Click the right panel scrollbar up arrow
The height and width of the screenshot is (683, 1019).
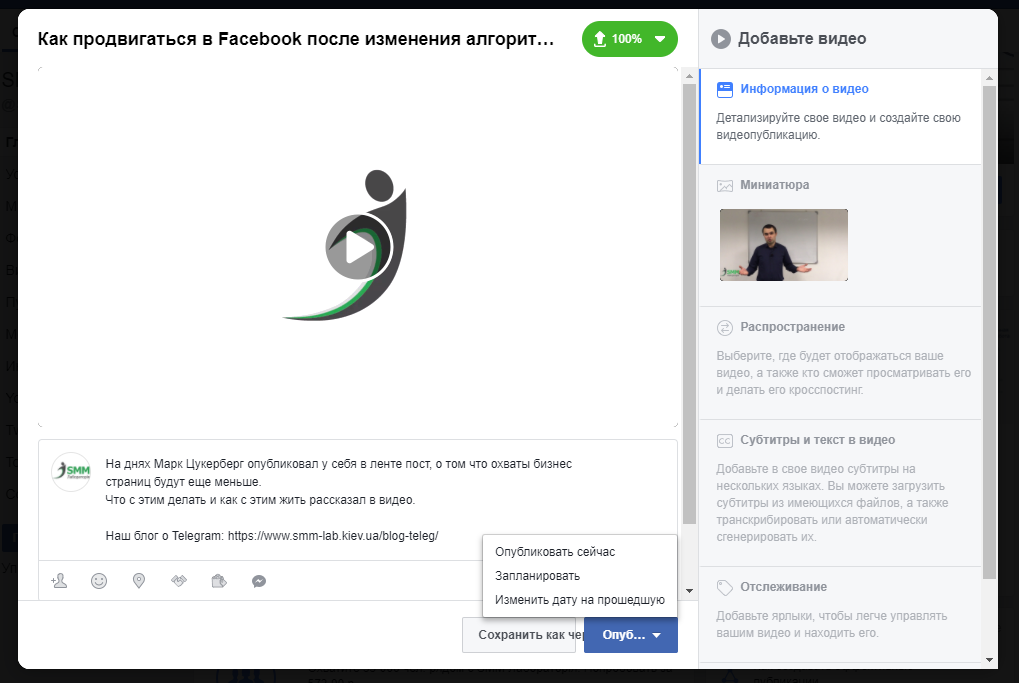[989, 78]
